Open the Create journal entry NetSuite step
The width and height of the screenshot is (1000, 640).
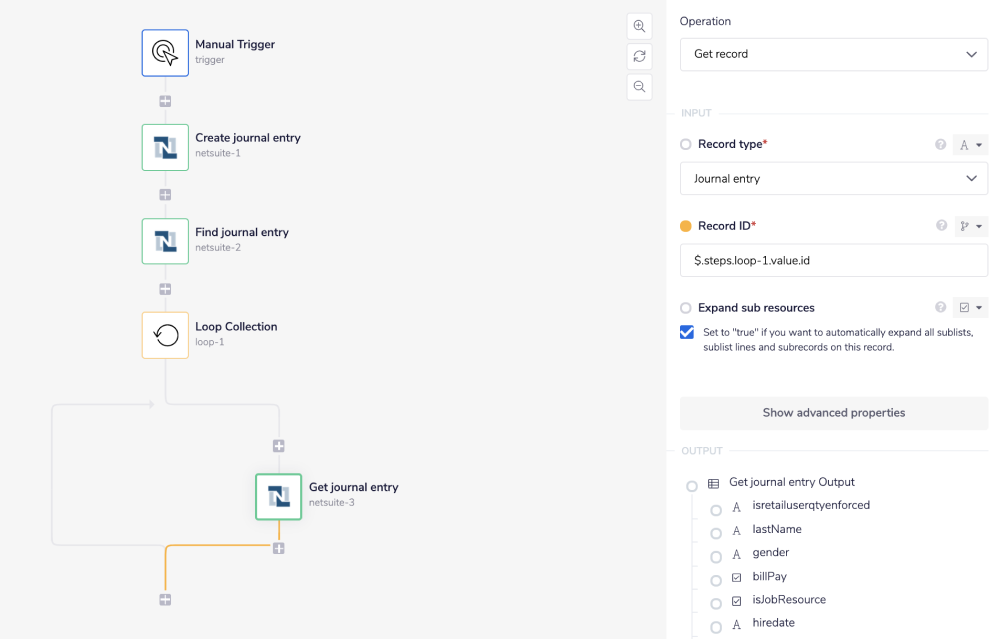pos(165,146)
